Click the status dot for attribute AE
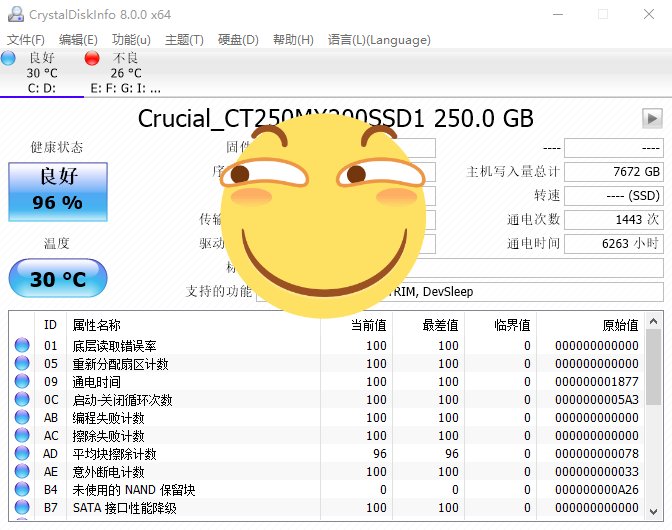The image size is (672, 530). coord(22,471)
